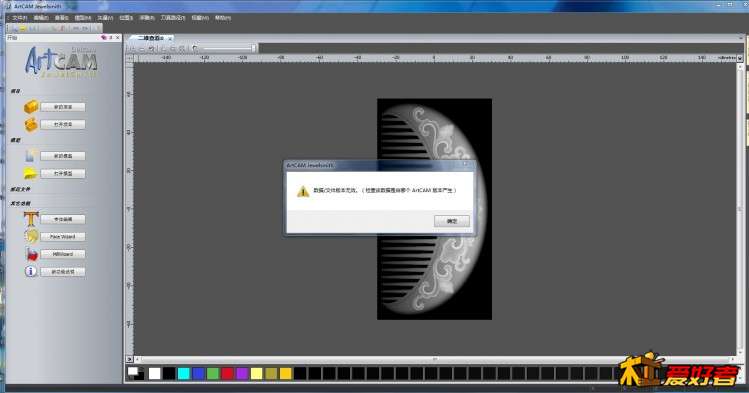Click the Face Wizard button
Viewport: 749px width, 393px height.
[x=63, y=237]
